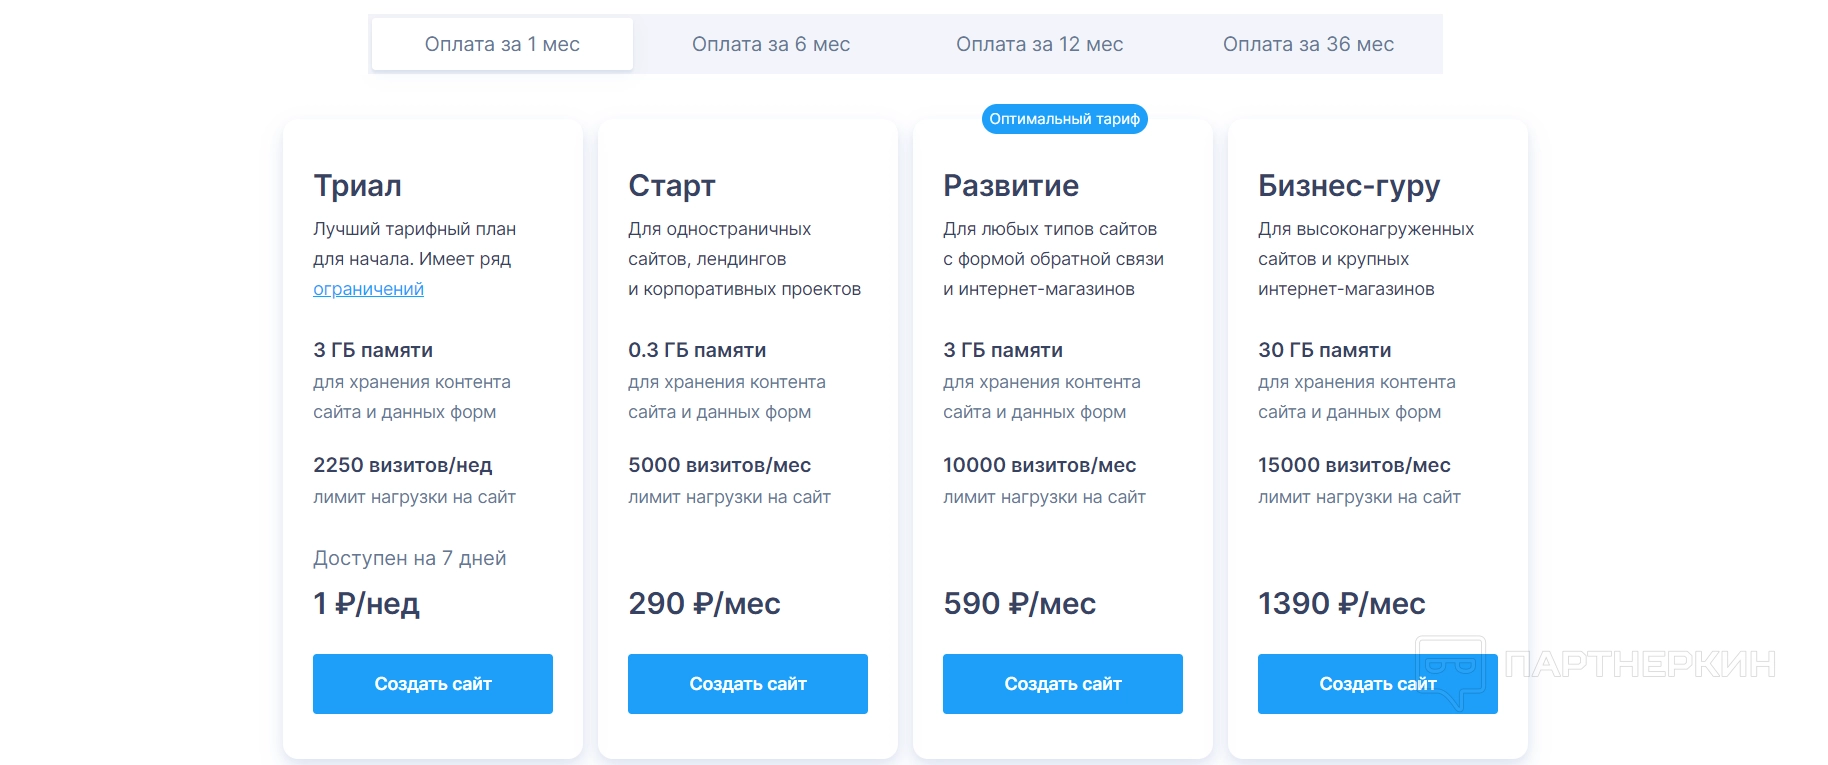This screenshot has width=1828, height=765.
Task: Select the "590 ₽/мес" price text
Action: (x=1019, y=604)
